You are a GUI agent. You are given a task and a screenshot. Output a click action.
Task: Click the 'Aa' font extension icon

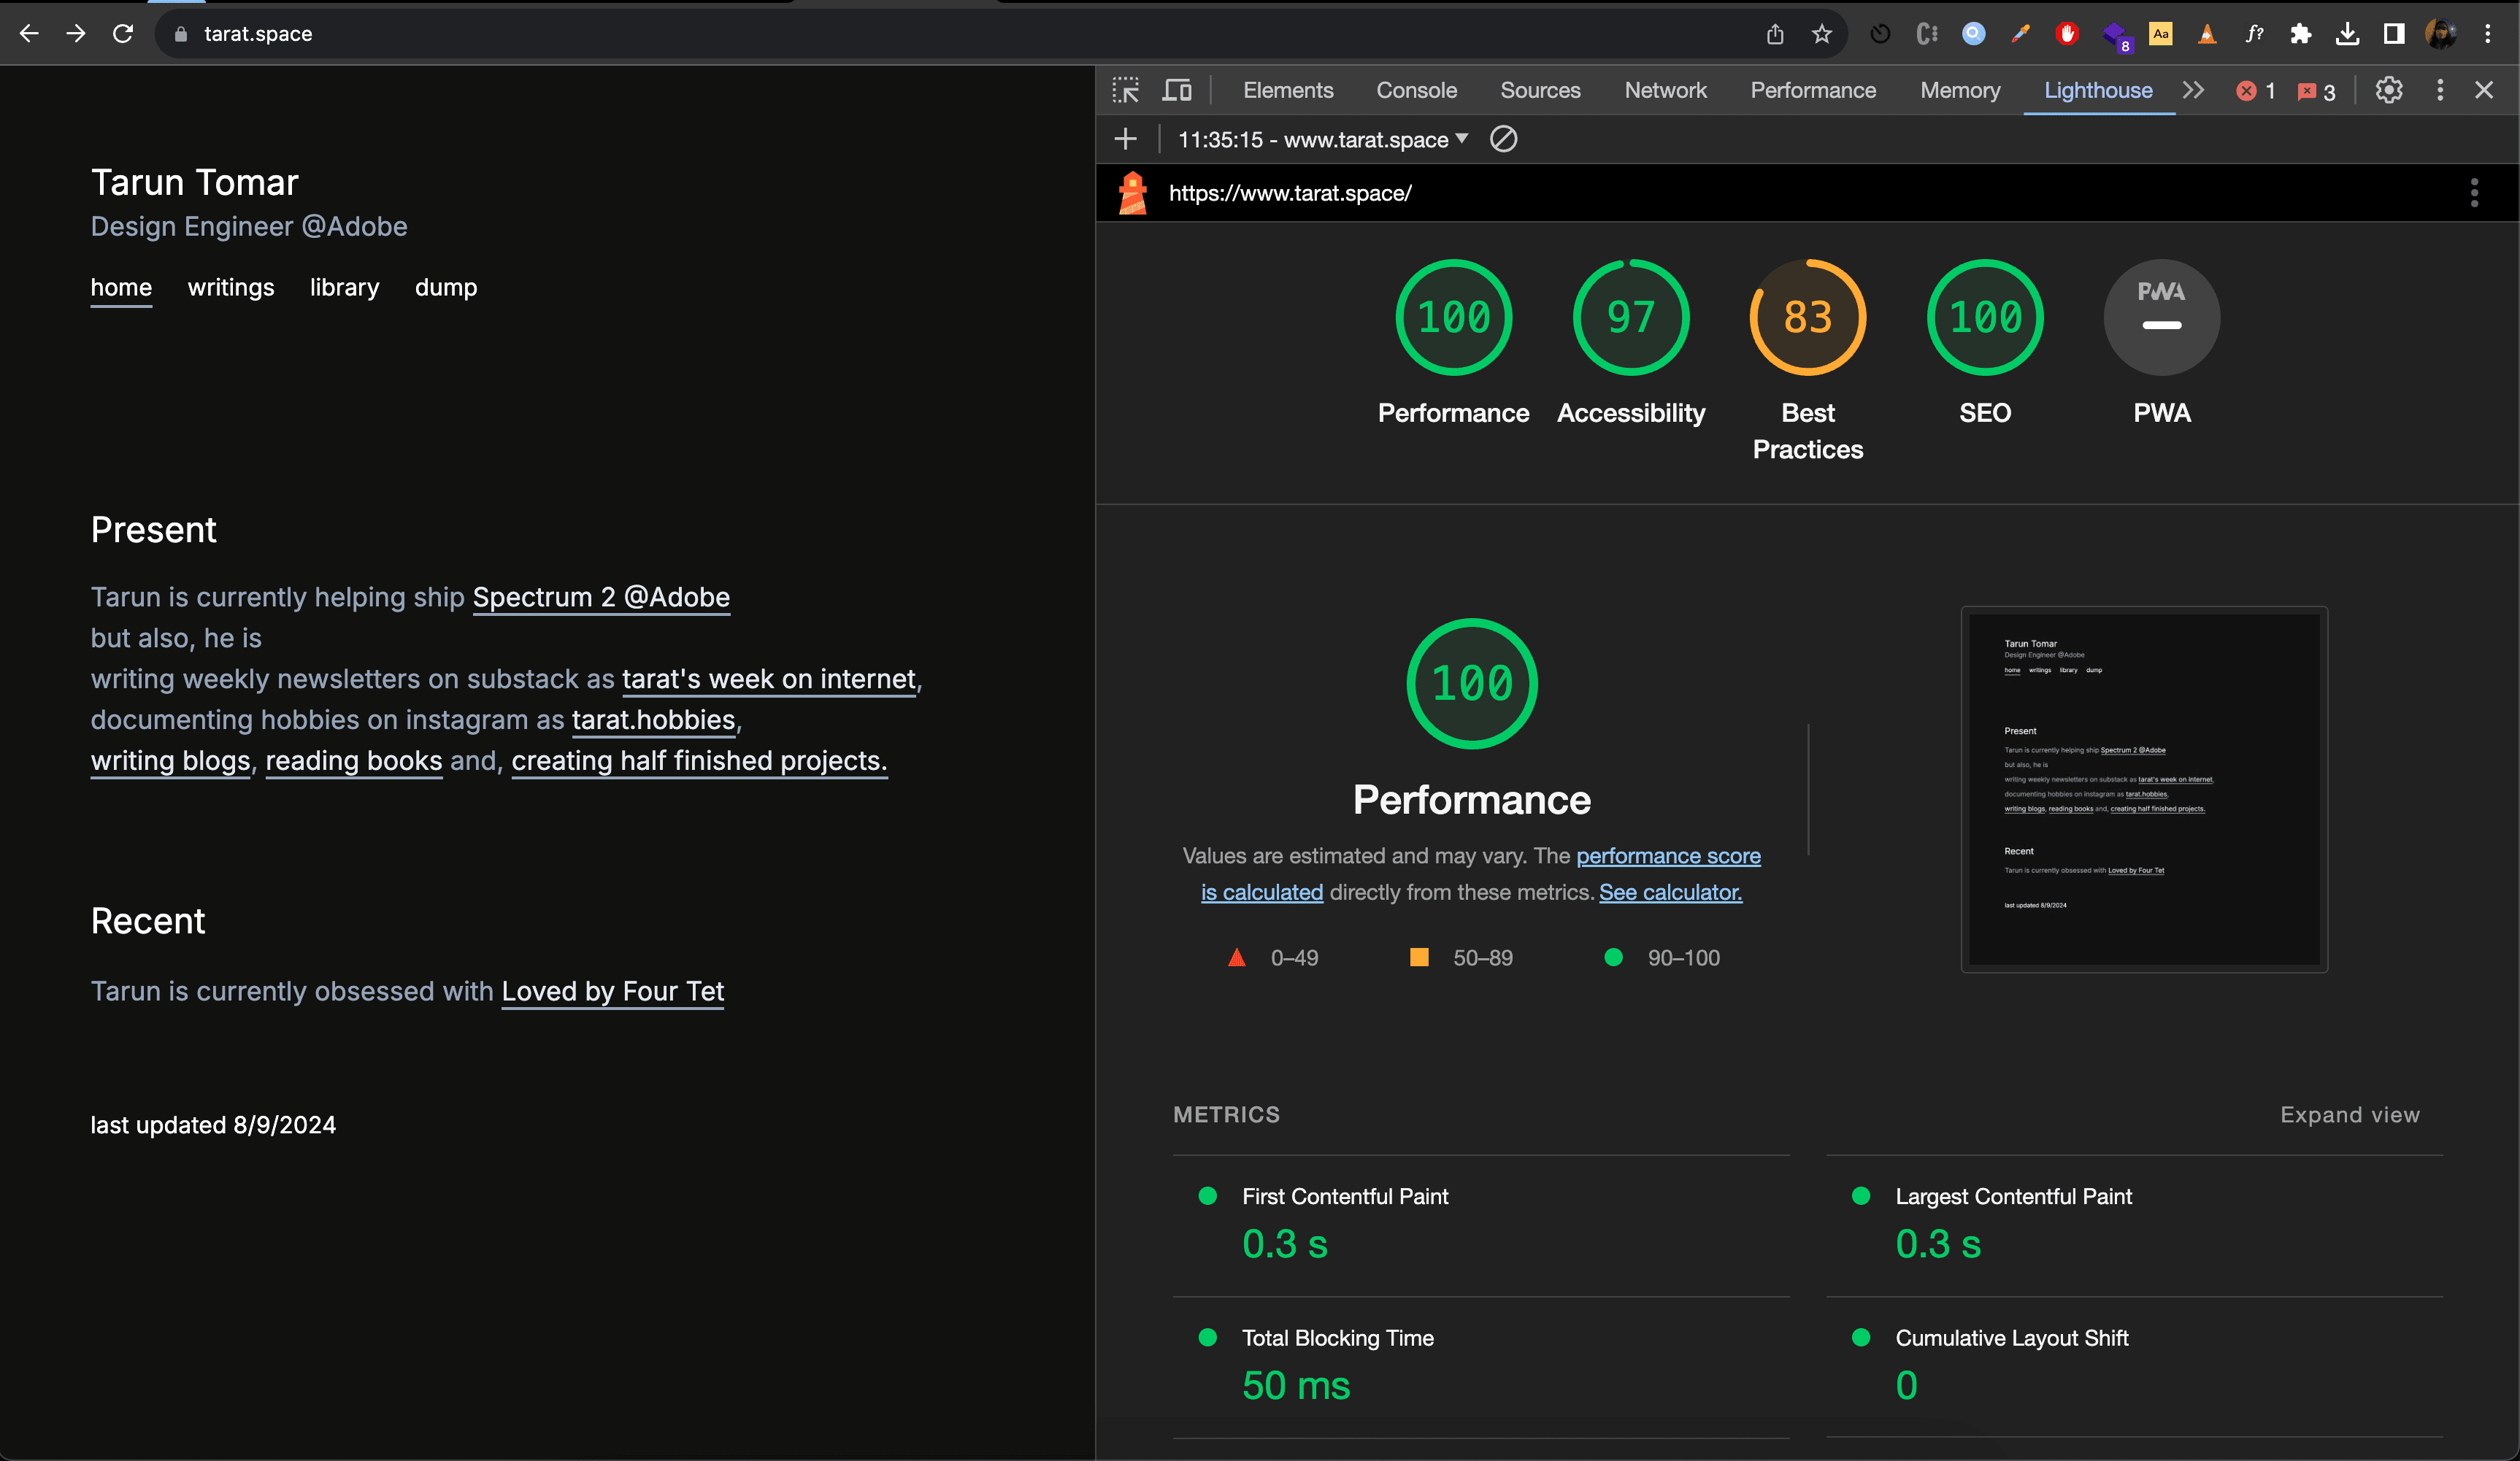2160,34
